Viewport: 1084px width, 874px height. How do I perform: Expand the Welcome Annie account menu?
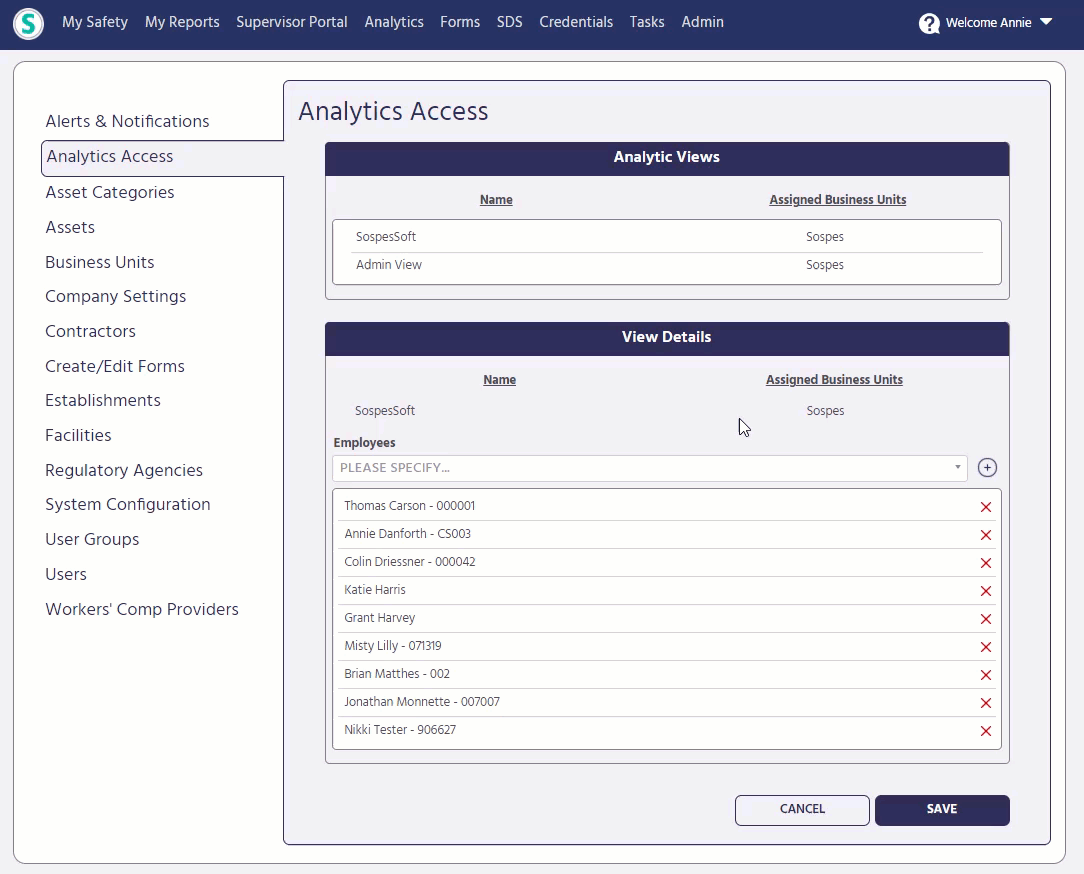point(1046,22)
